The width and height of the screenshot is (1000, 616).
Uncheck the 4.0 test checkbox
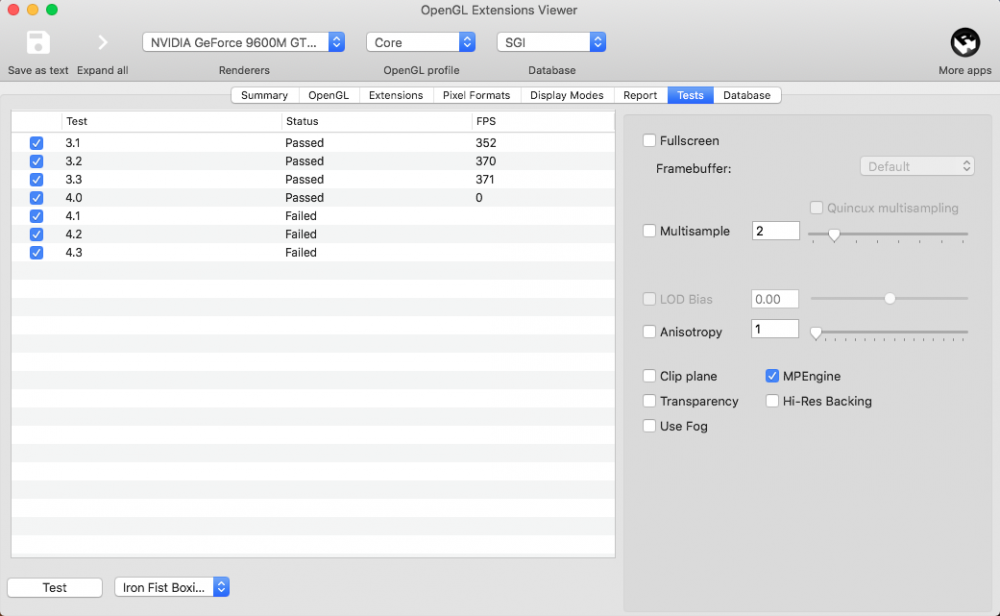36,198
